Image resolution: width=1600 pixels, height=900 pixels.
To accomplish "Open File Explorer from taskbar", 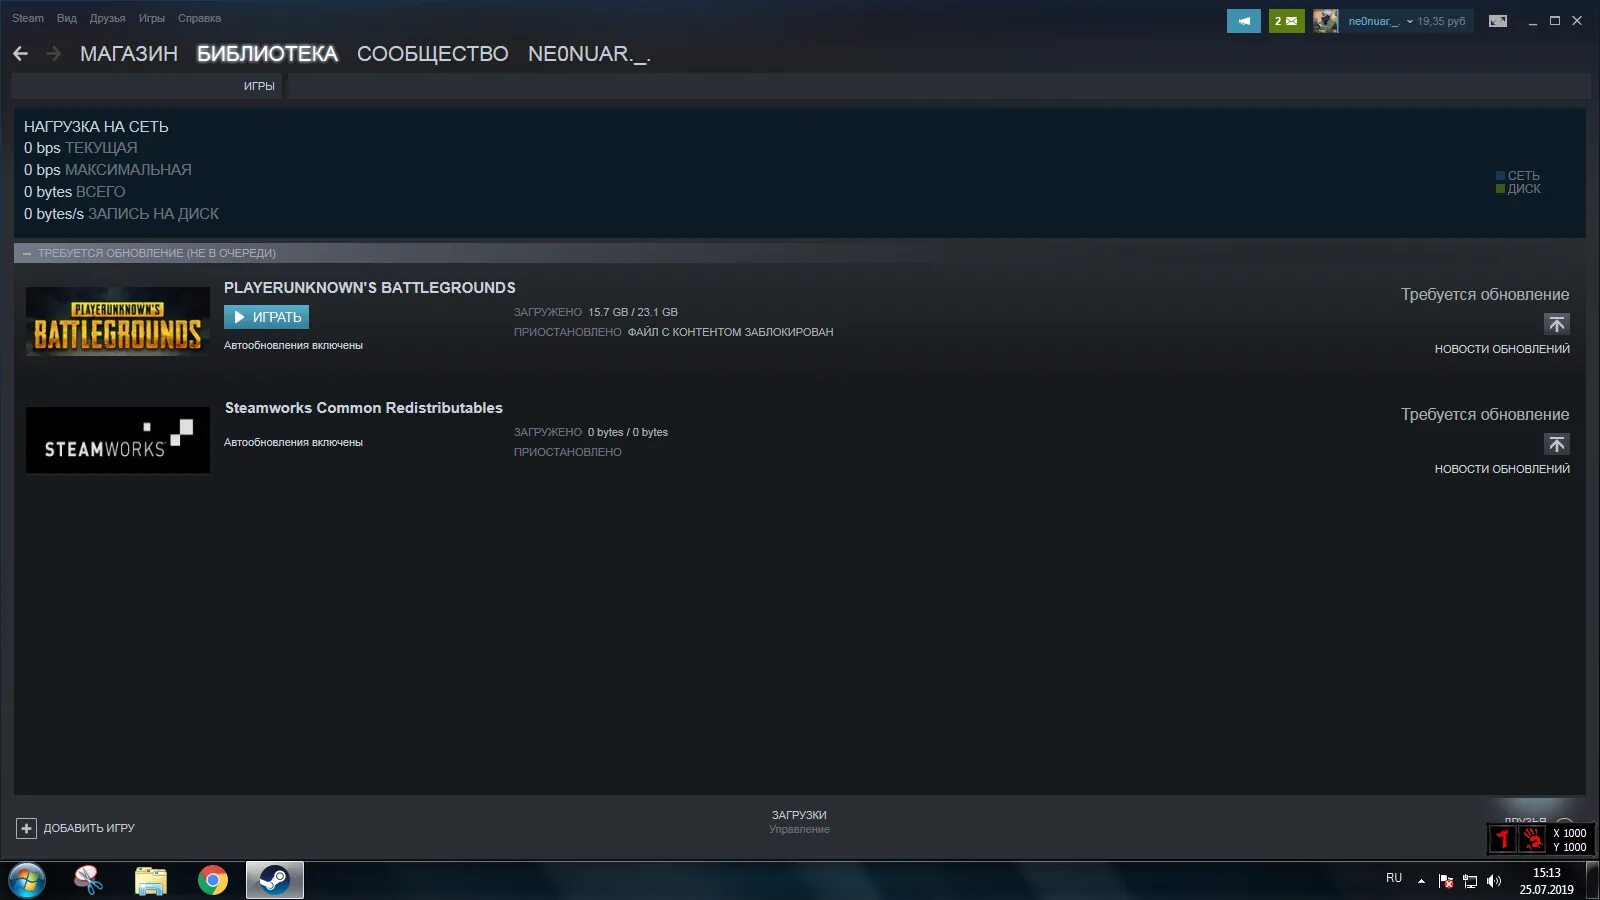I will tap(150, 880).
